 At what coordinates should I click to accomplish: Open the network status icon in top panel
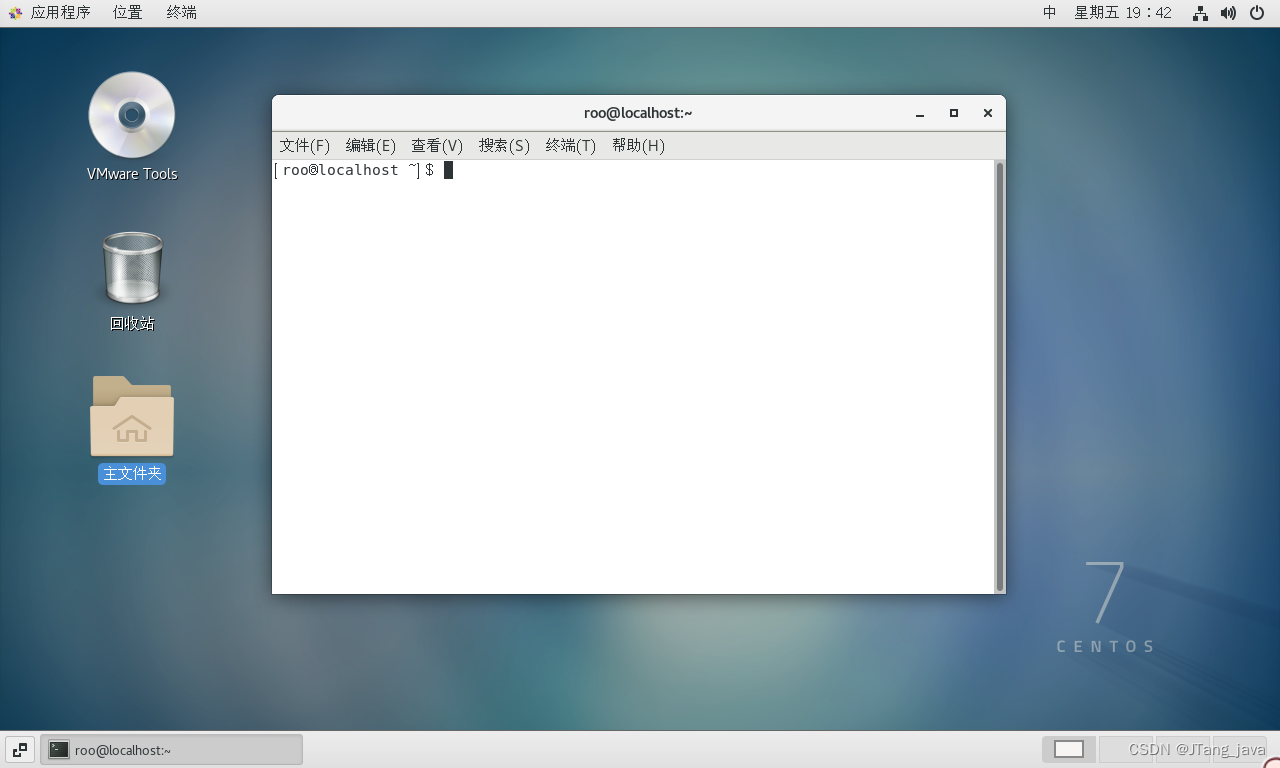pos(1200,13)
